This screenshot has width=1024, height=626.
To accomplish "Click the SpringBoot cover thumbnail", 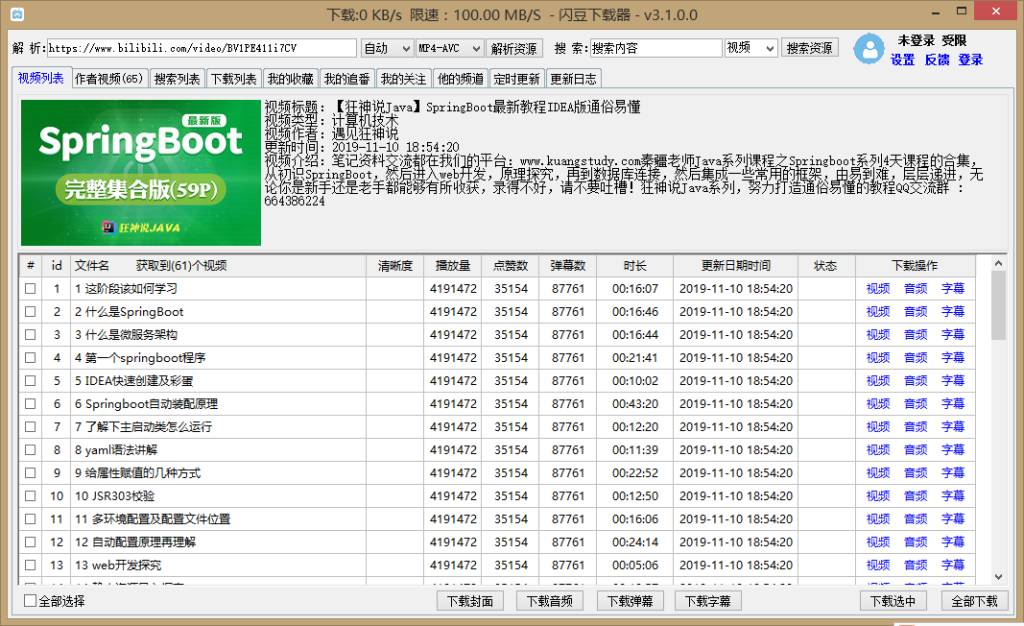I will coord(140,172).
